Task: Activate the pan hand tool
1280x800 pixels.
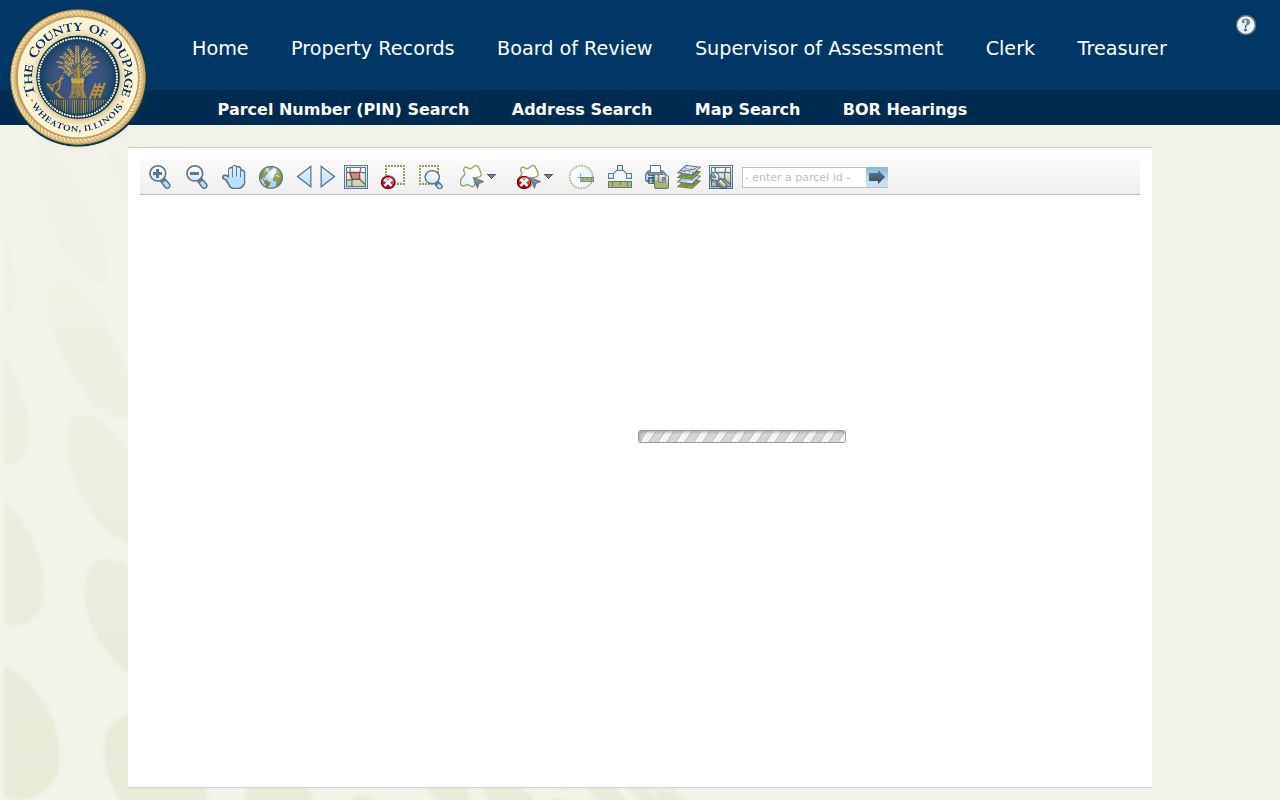Action: tap(234, 177)
